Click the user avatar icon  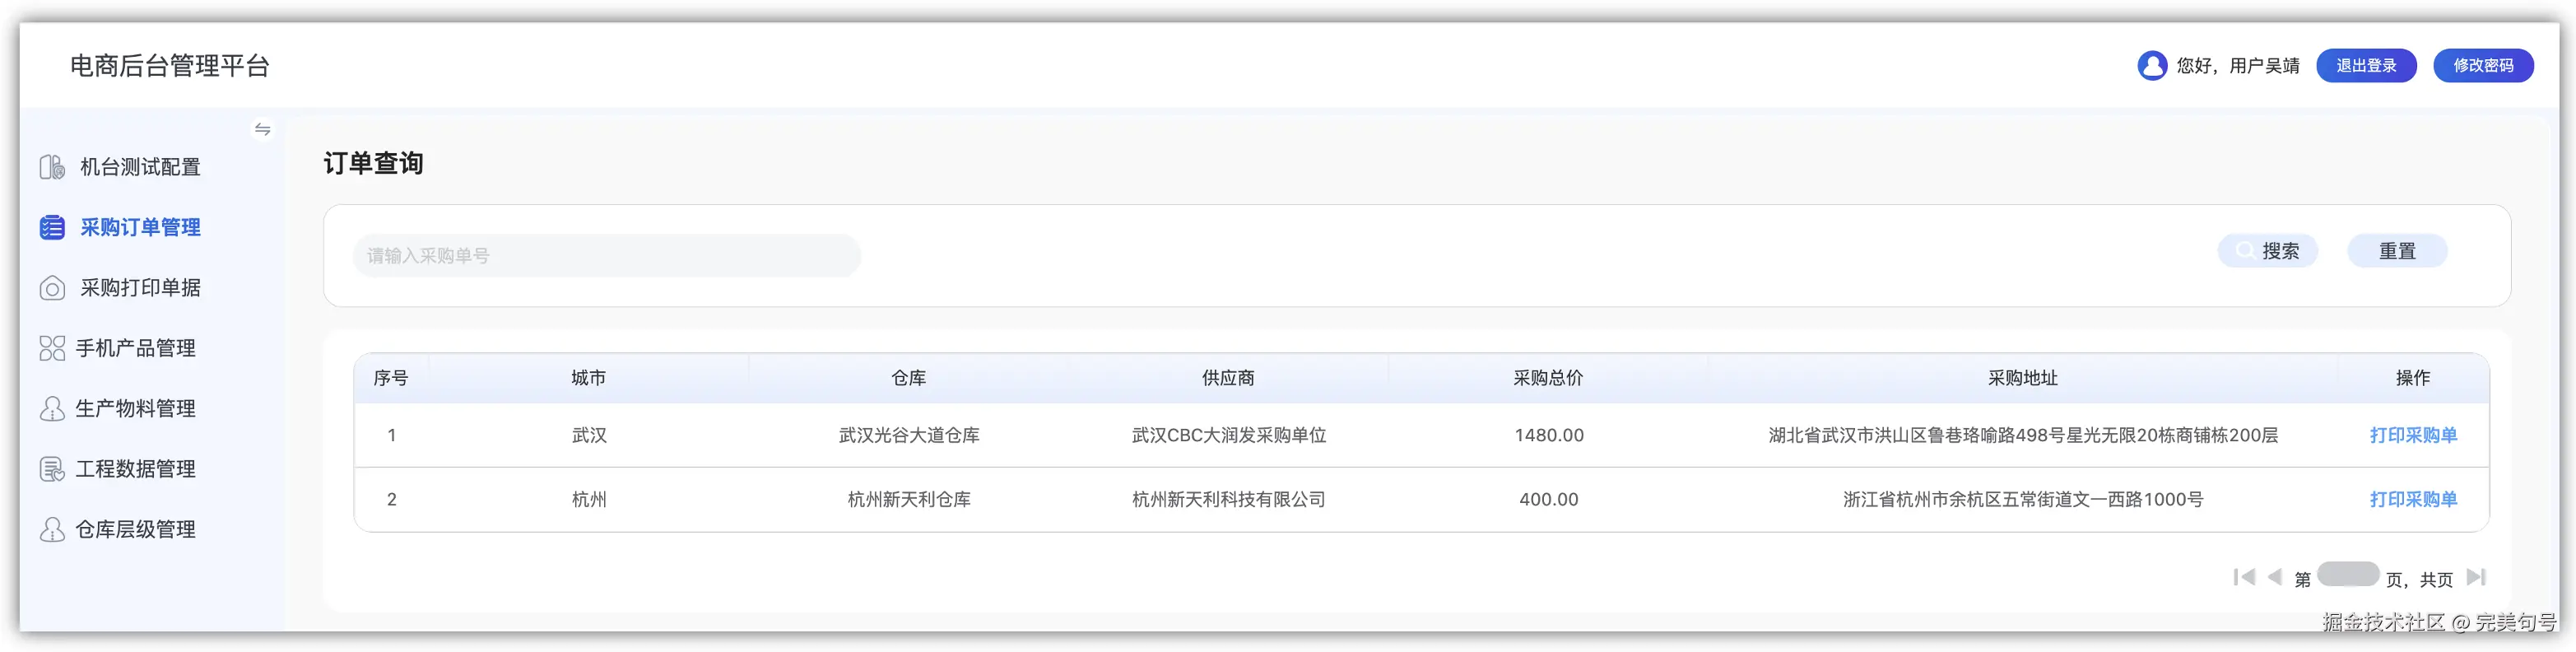pyautogui.click(x=2152, y=66)
